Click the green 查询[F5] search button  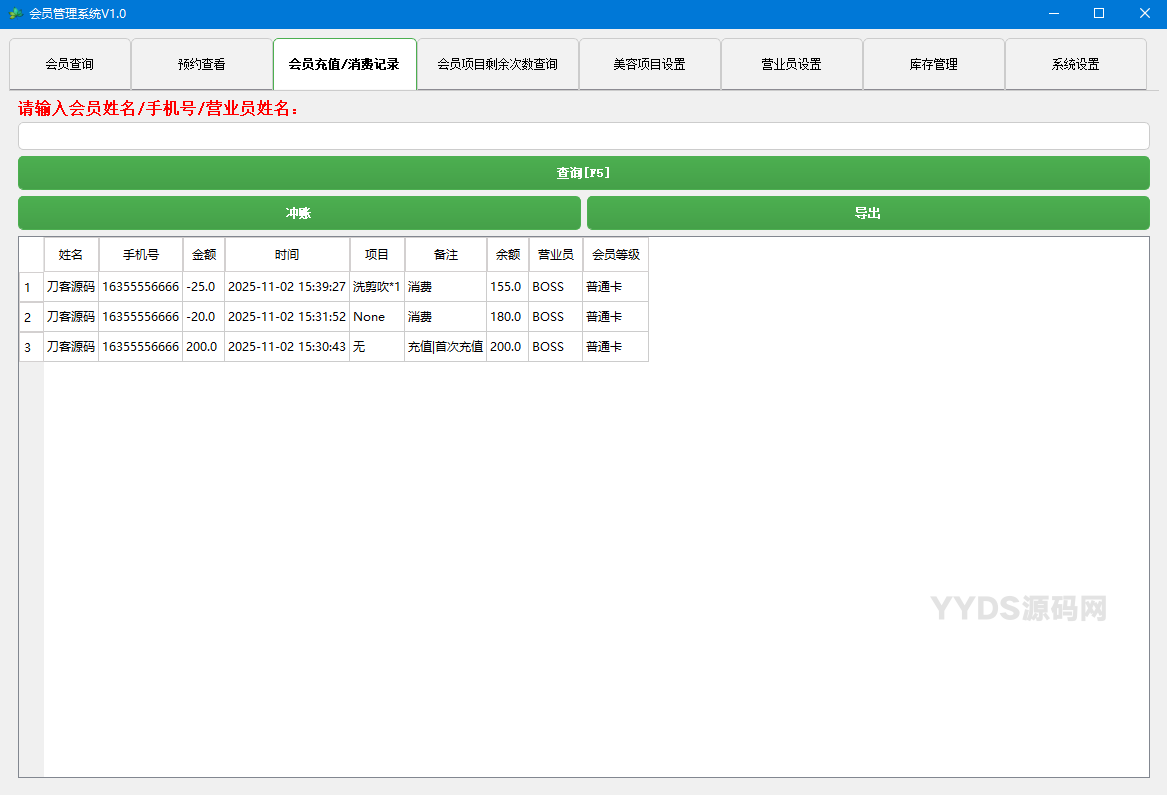click(583, 172)
